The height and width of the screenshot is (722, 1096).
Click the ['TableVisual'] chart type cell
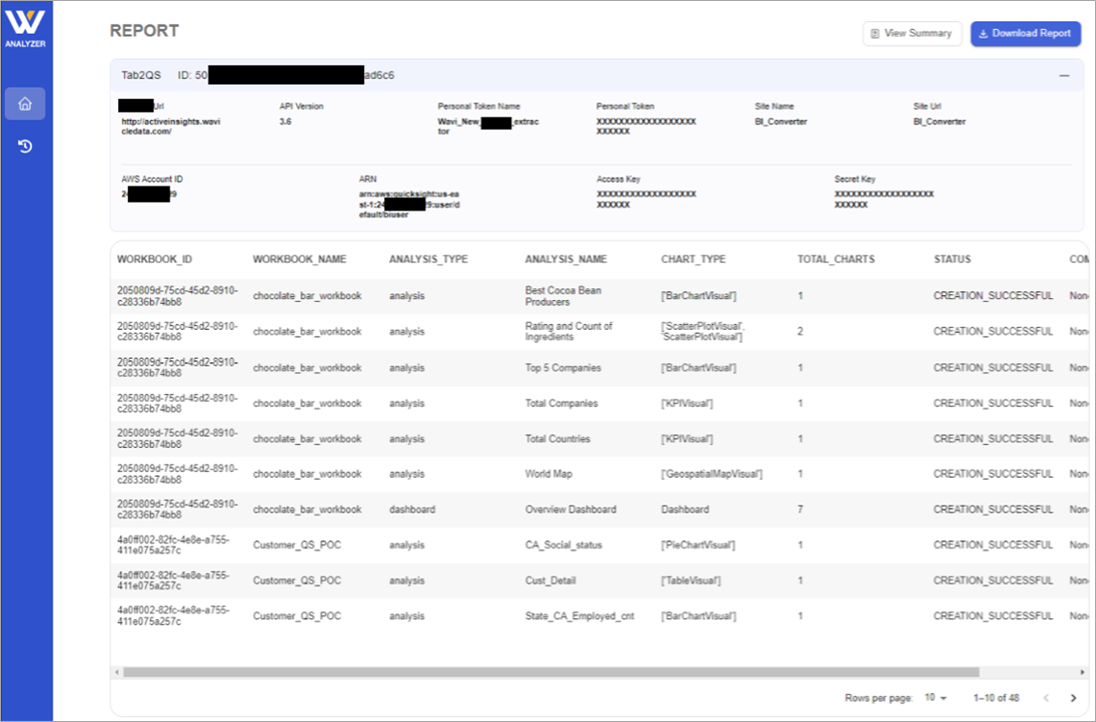click(x=691, y=581)
